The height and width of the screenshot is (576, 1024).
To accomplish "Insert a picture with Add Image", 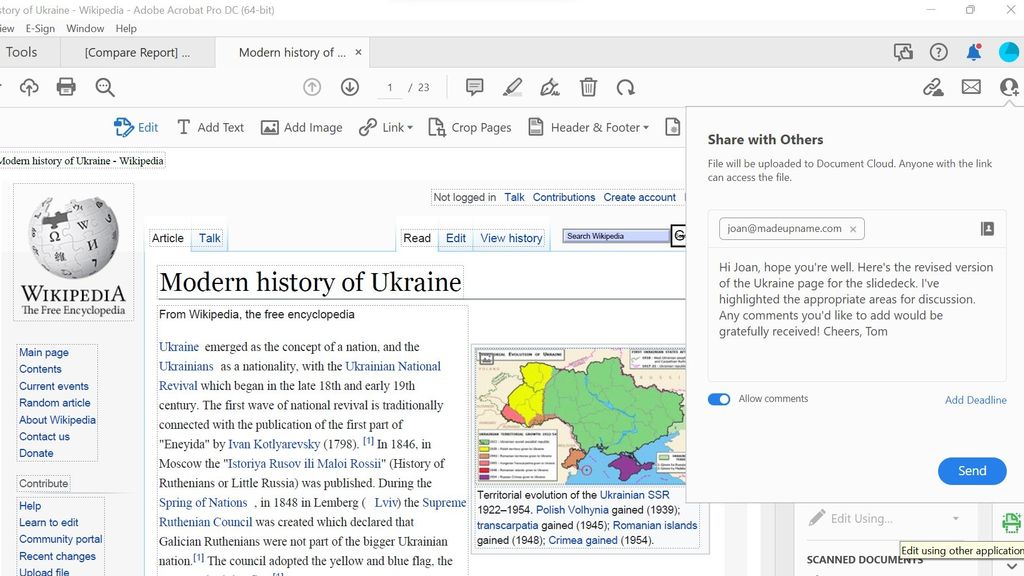I will pyautogui.click(x=301, y=127).
